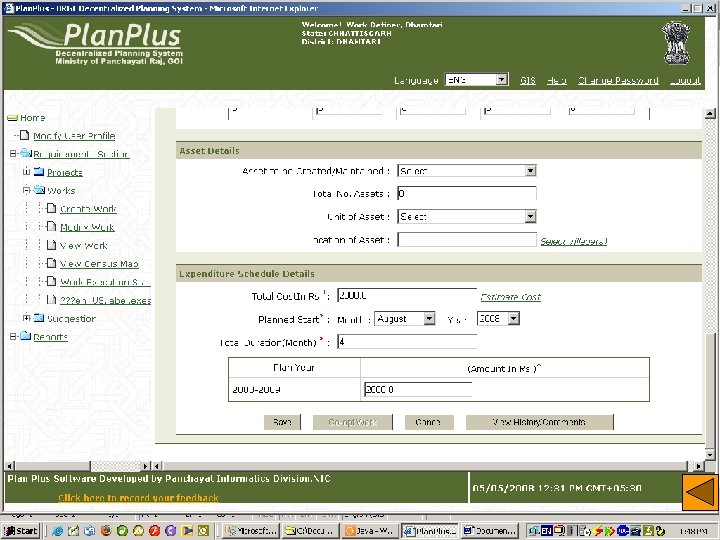
Task: Expand the Suggestion tree node
Action: click(x=27, y=318)
